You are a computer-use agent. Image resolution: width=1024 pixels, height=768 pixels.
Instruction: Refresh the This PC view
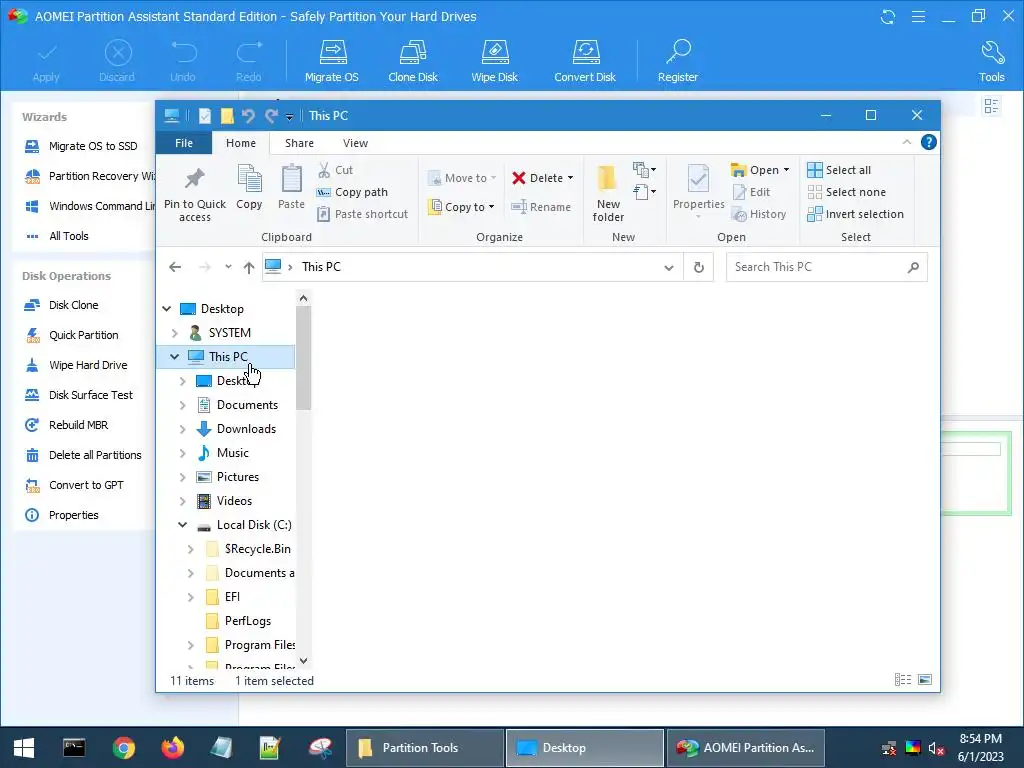point(699,267)
